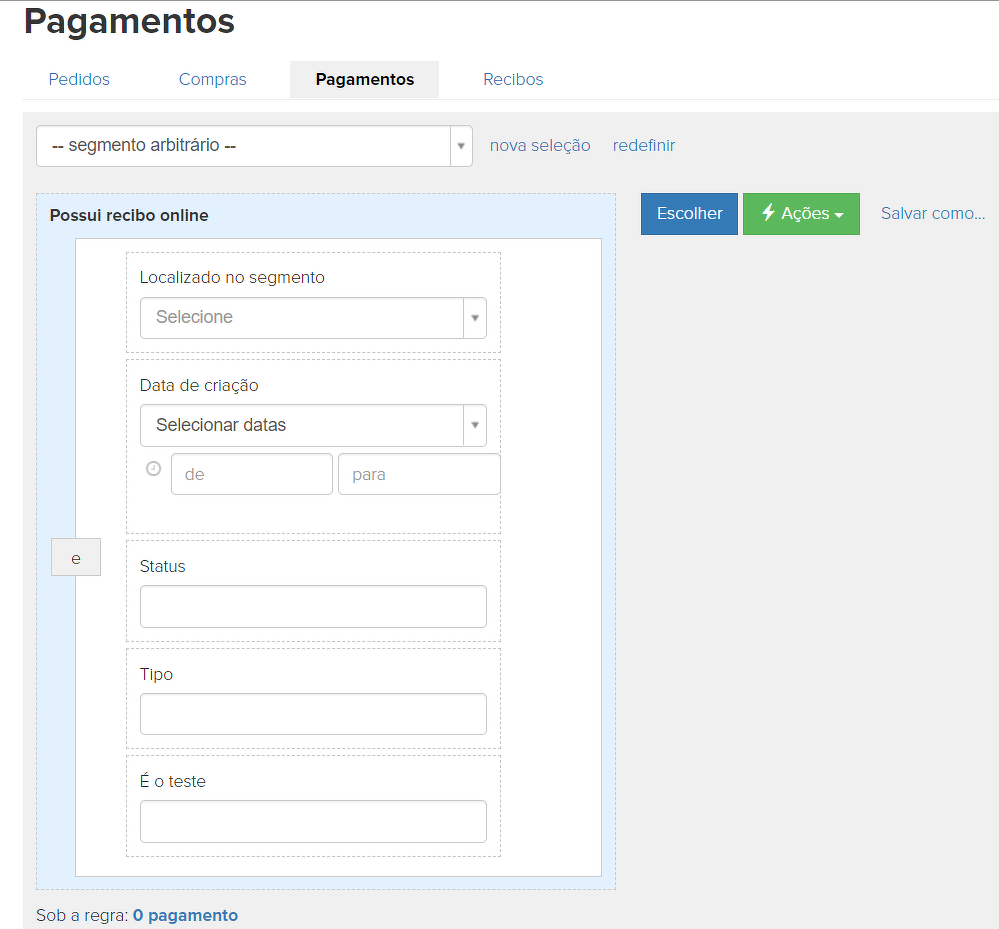Expand the segmento arbitrário dropdown
This screenshot has height=929, width=999.
254,146
